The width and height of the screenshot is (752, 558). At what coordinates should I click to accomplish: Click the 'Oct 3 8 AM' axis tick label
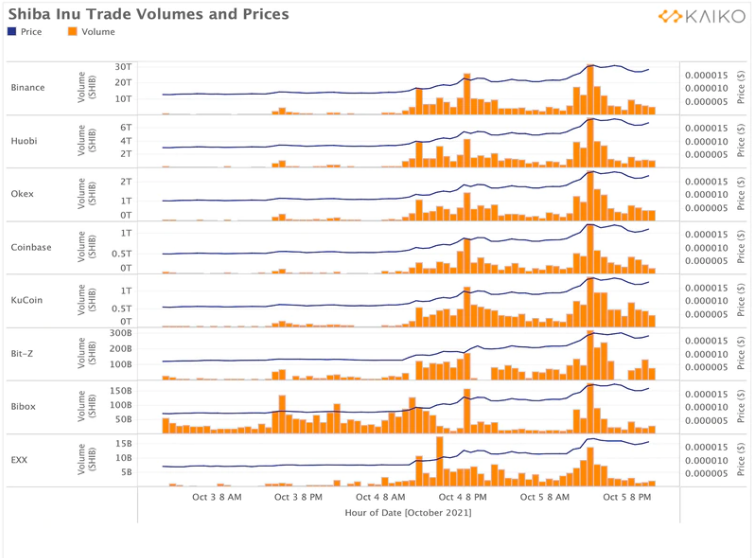pos(217,497)
